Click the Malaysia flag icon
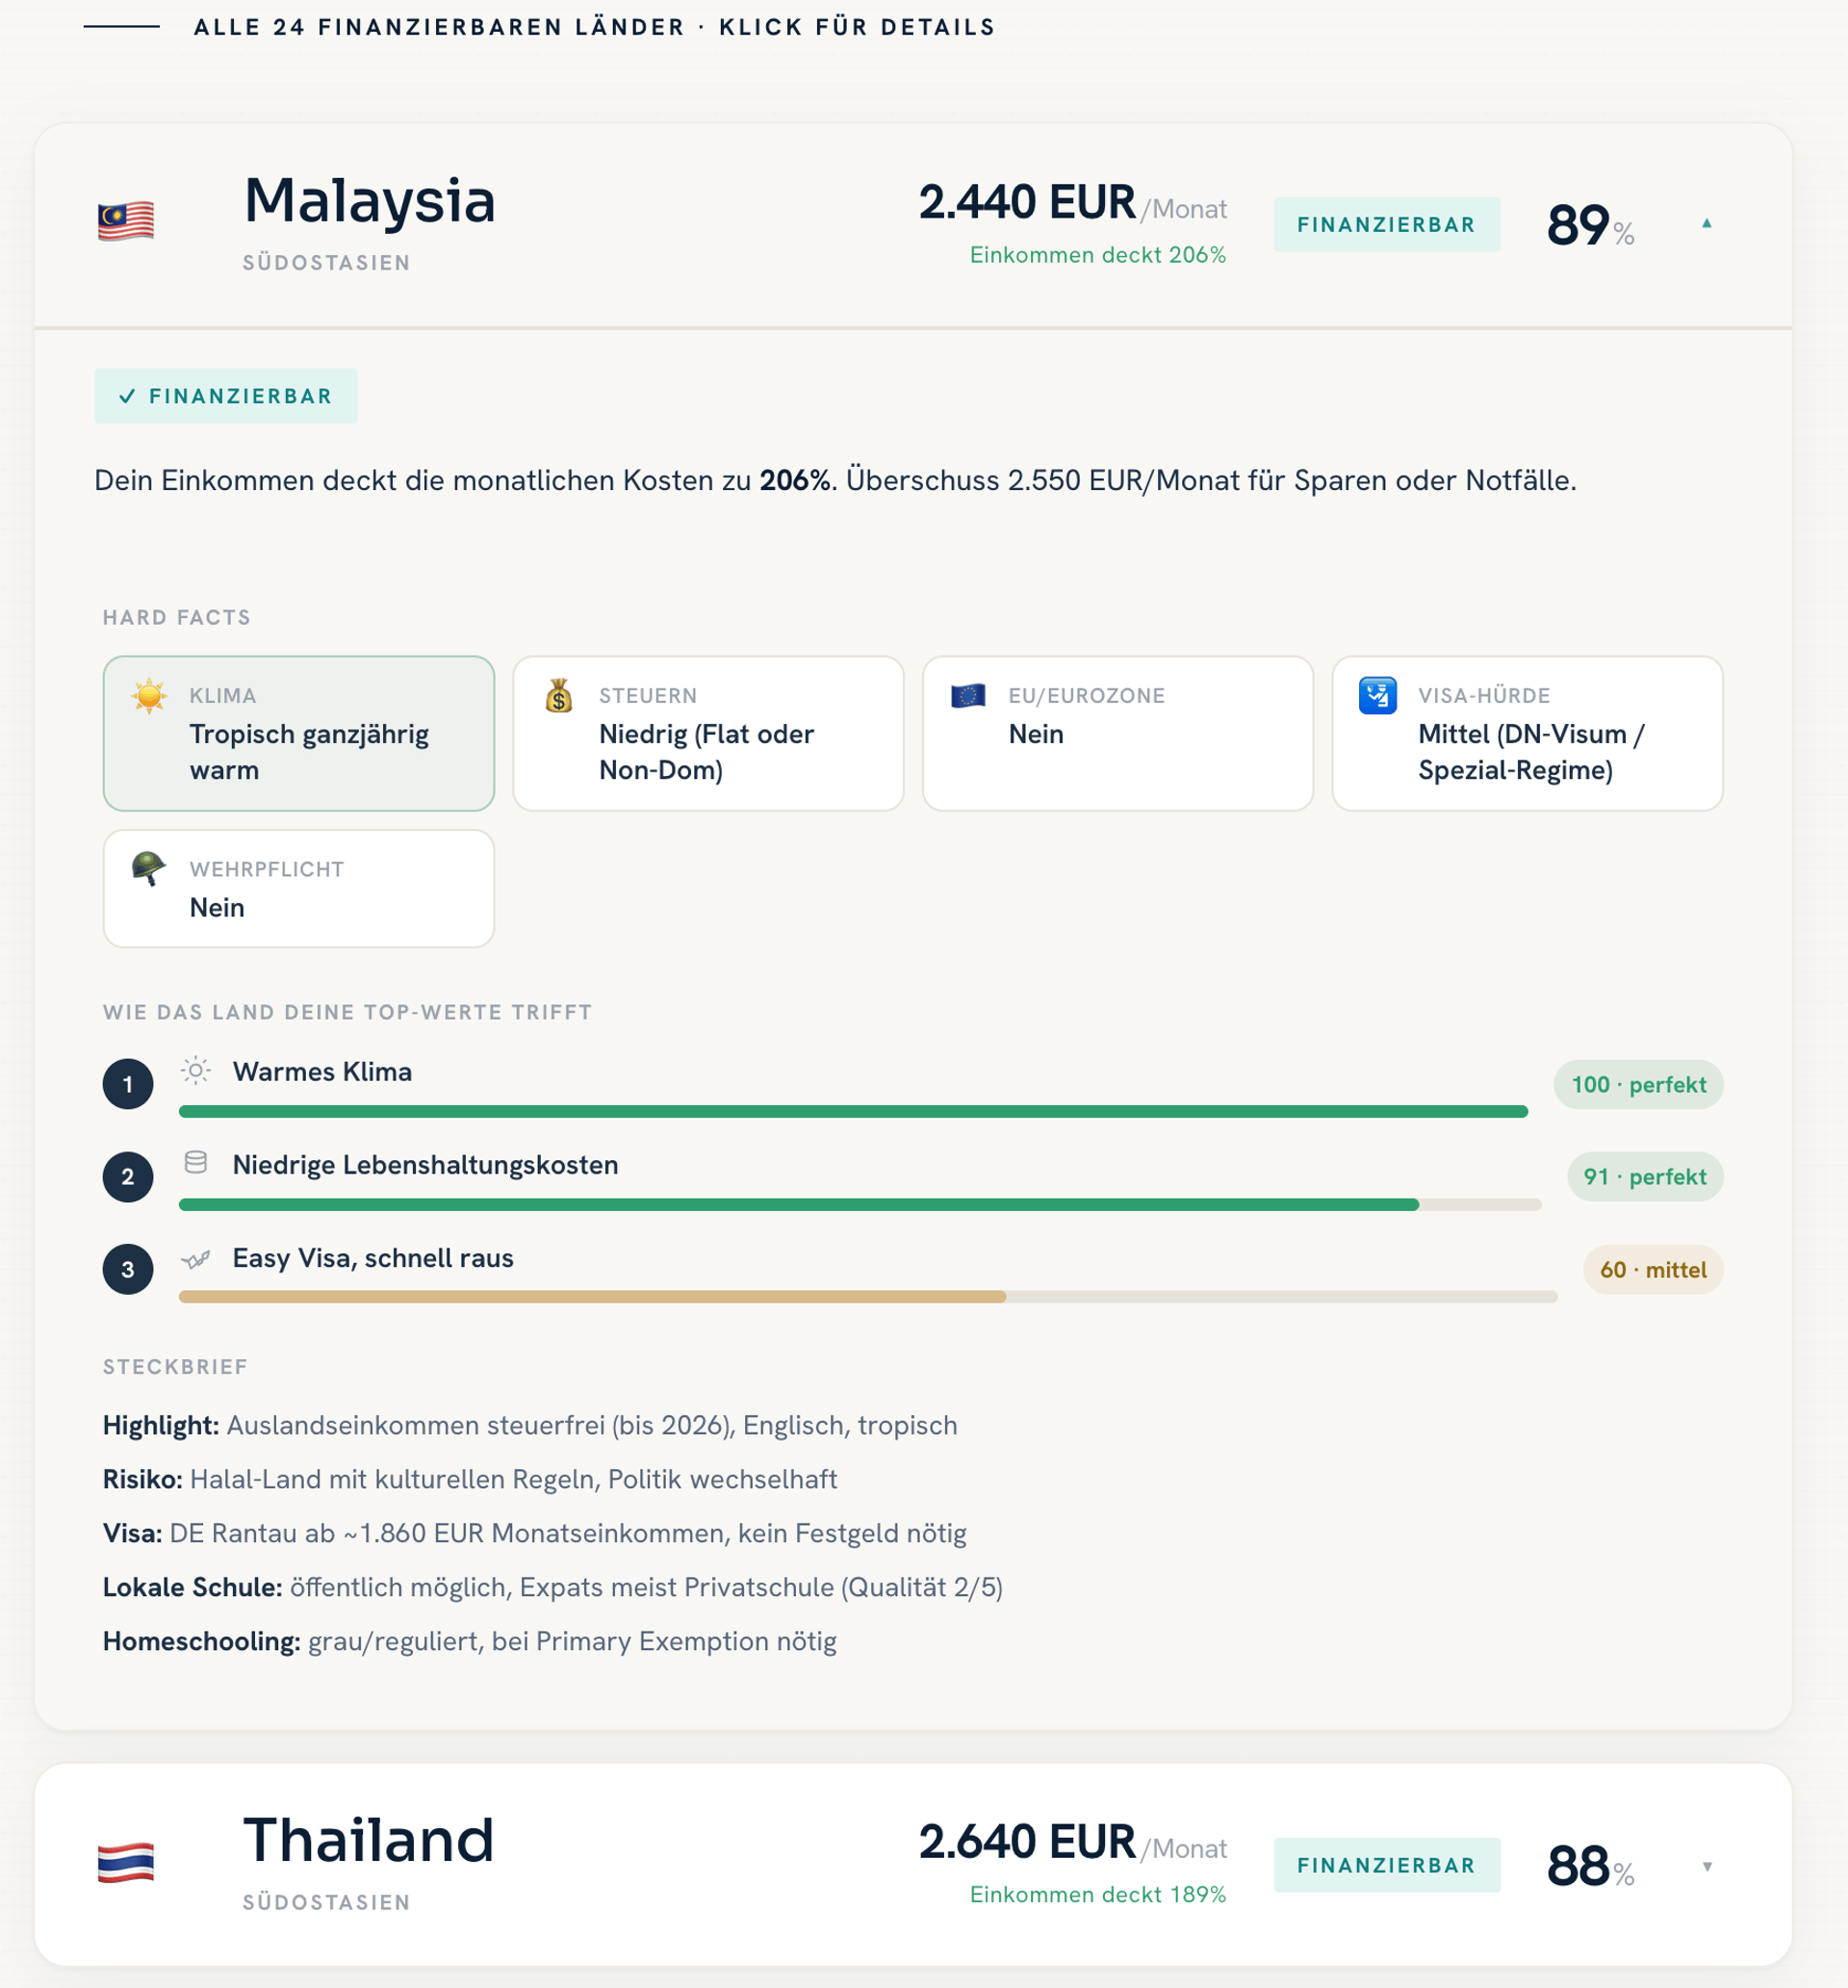The image size is (1848, 1988). coord(126,222)
